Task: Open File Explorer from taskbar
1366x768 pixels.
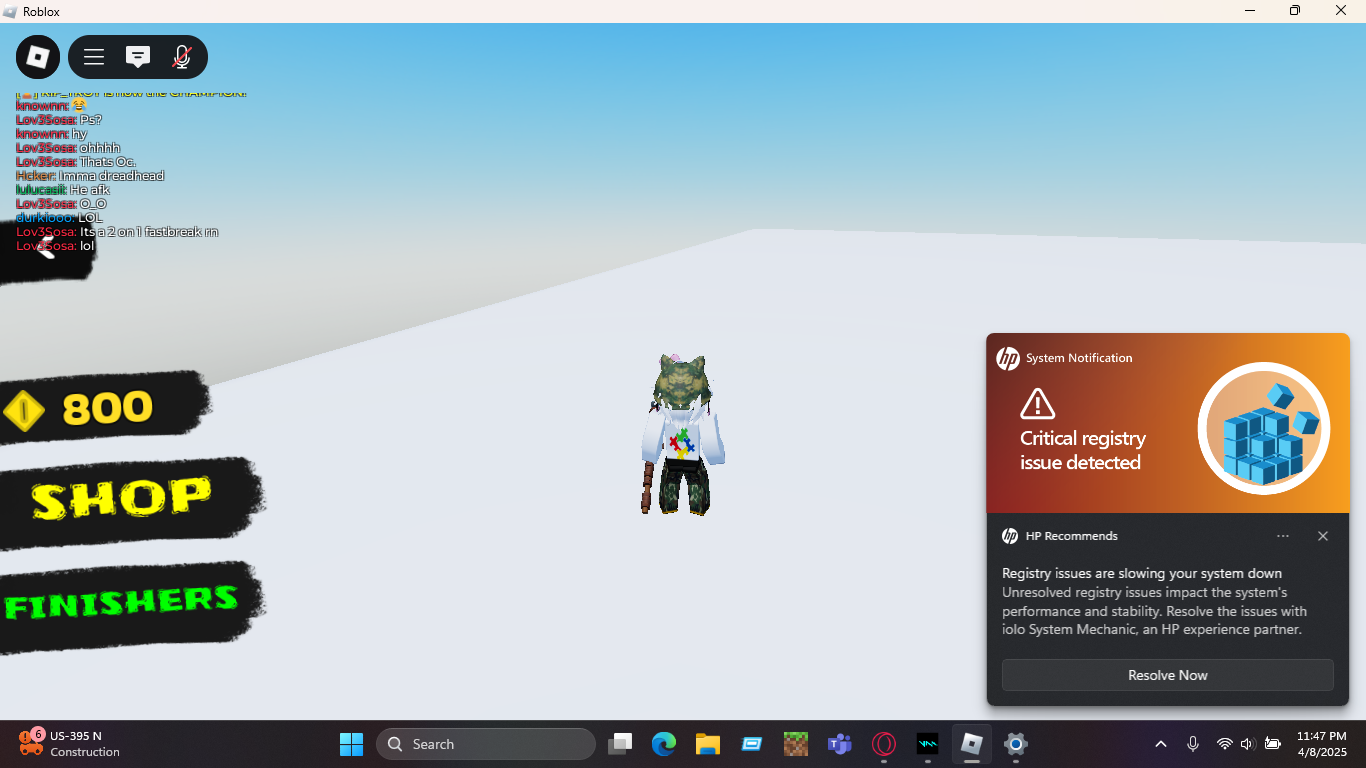Action: 708,744
